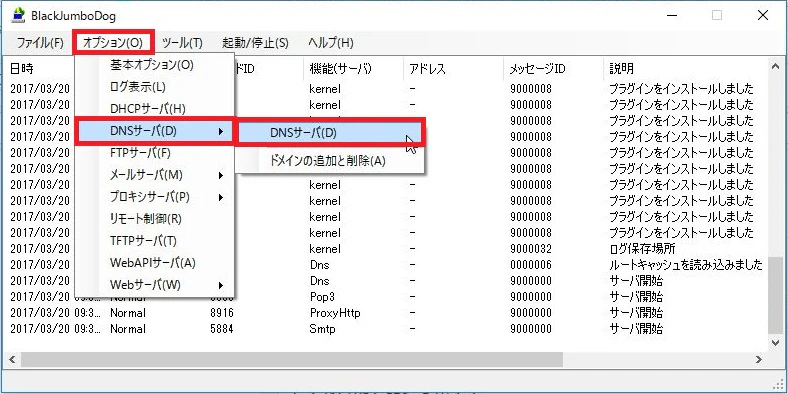Maximize the BlackJumboDog window
Viewport: 788px width, 394px height.
point(717,16)
